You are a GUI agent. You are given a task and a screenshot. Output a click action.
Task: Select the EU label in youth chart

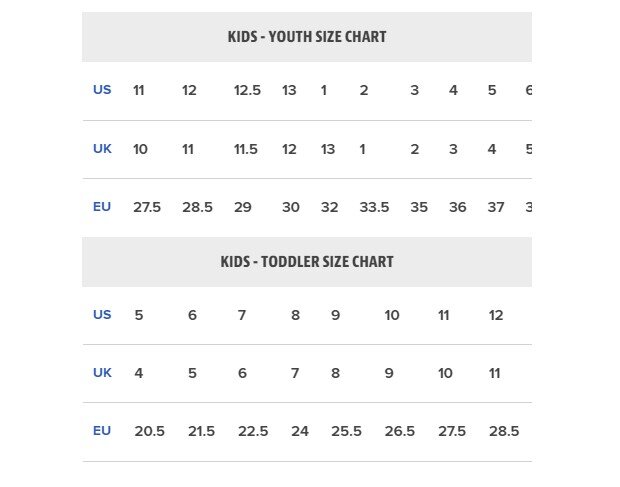(102, 207)
